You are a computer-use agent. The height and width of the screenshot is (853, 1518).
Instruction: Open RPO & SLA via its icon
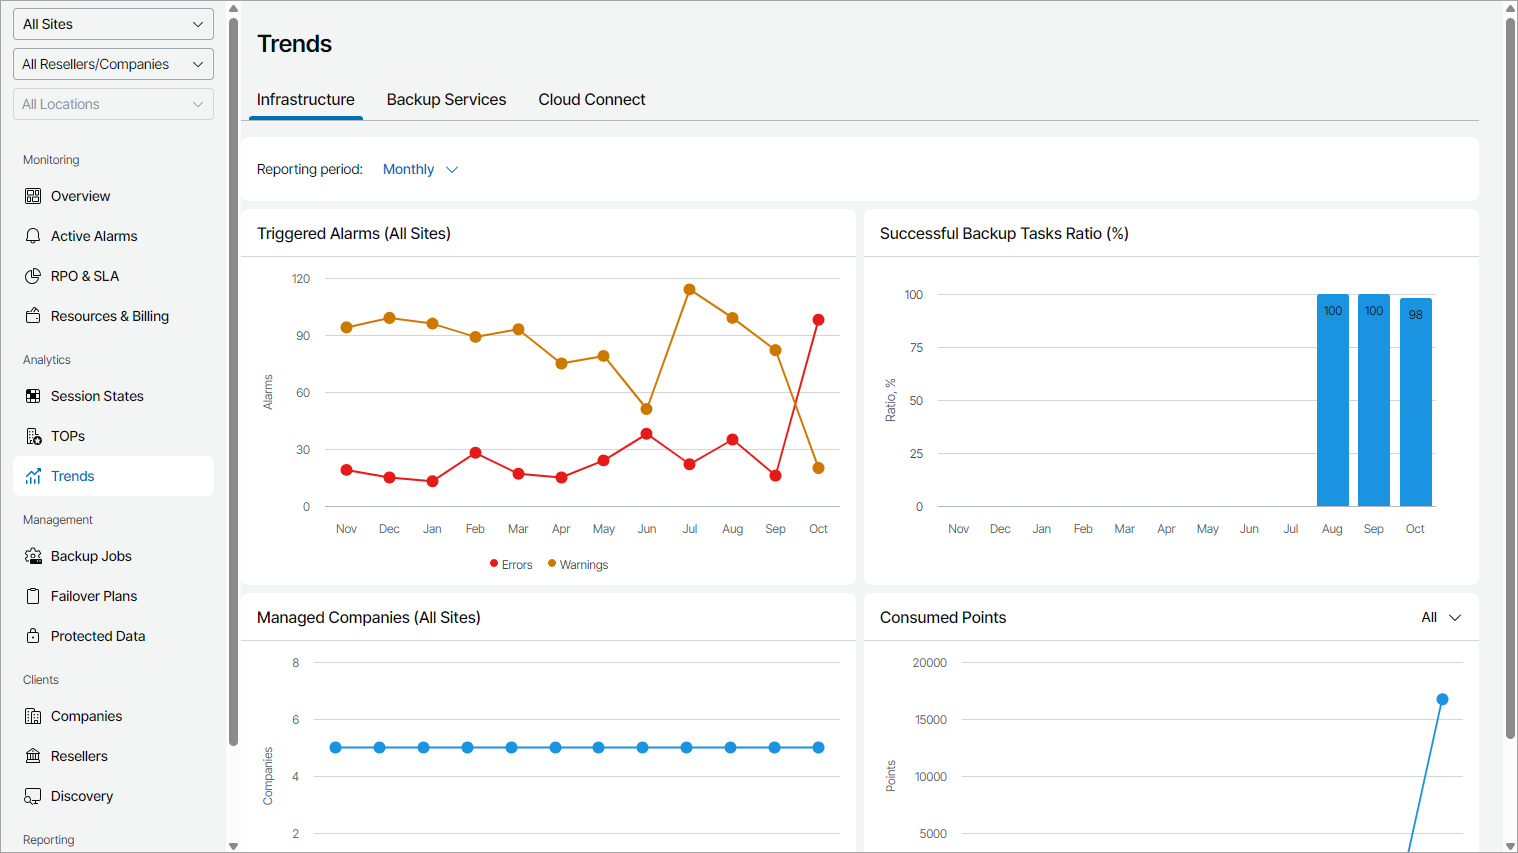pos(33,276)
